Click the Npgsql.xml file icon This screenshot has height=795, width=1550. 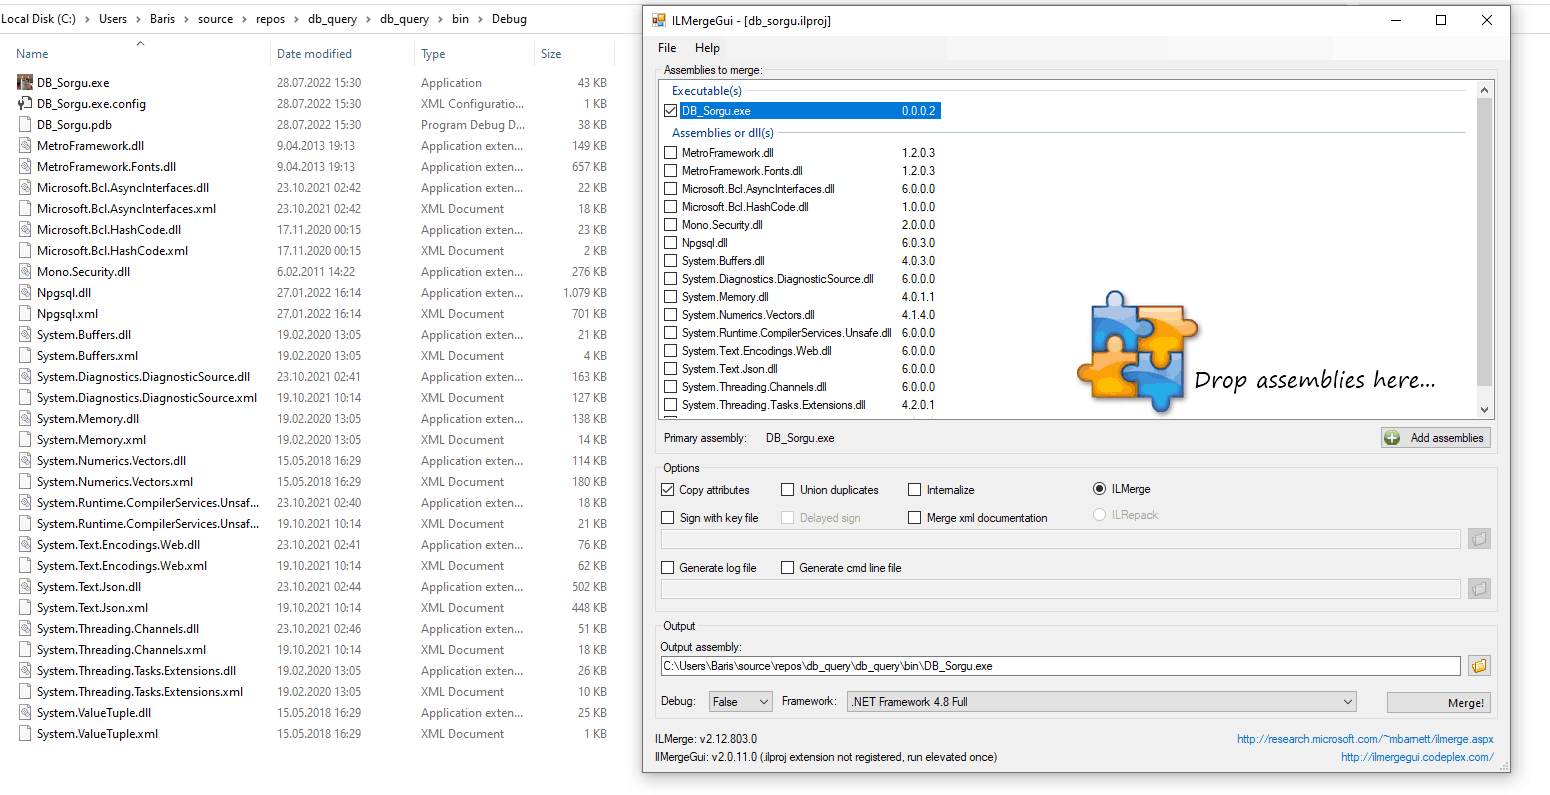25,313
